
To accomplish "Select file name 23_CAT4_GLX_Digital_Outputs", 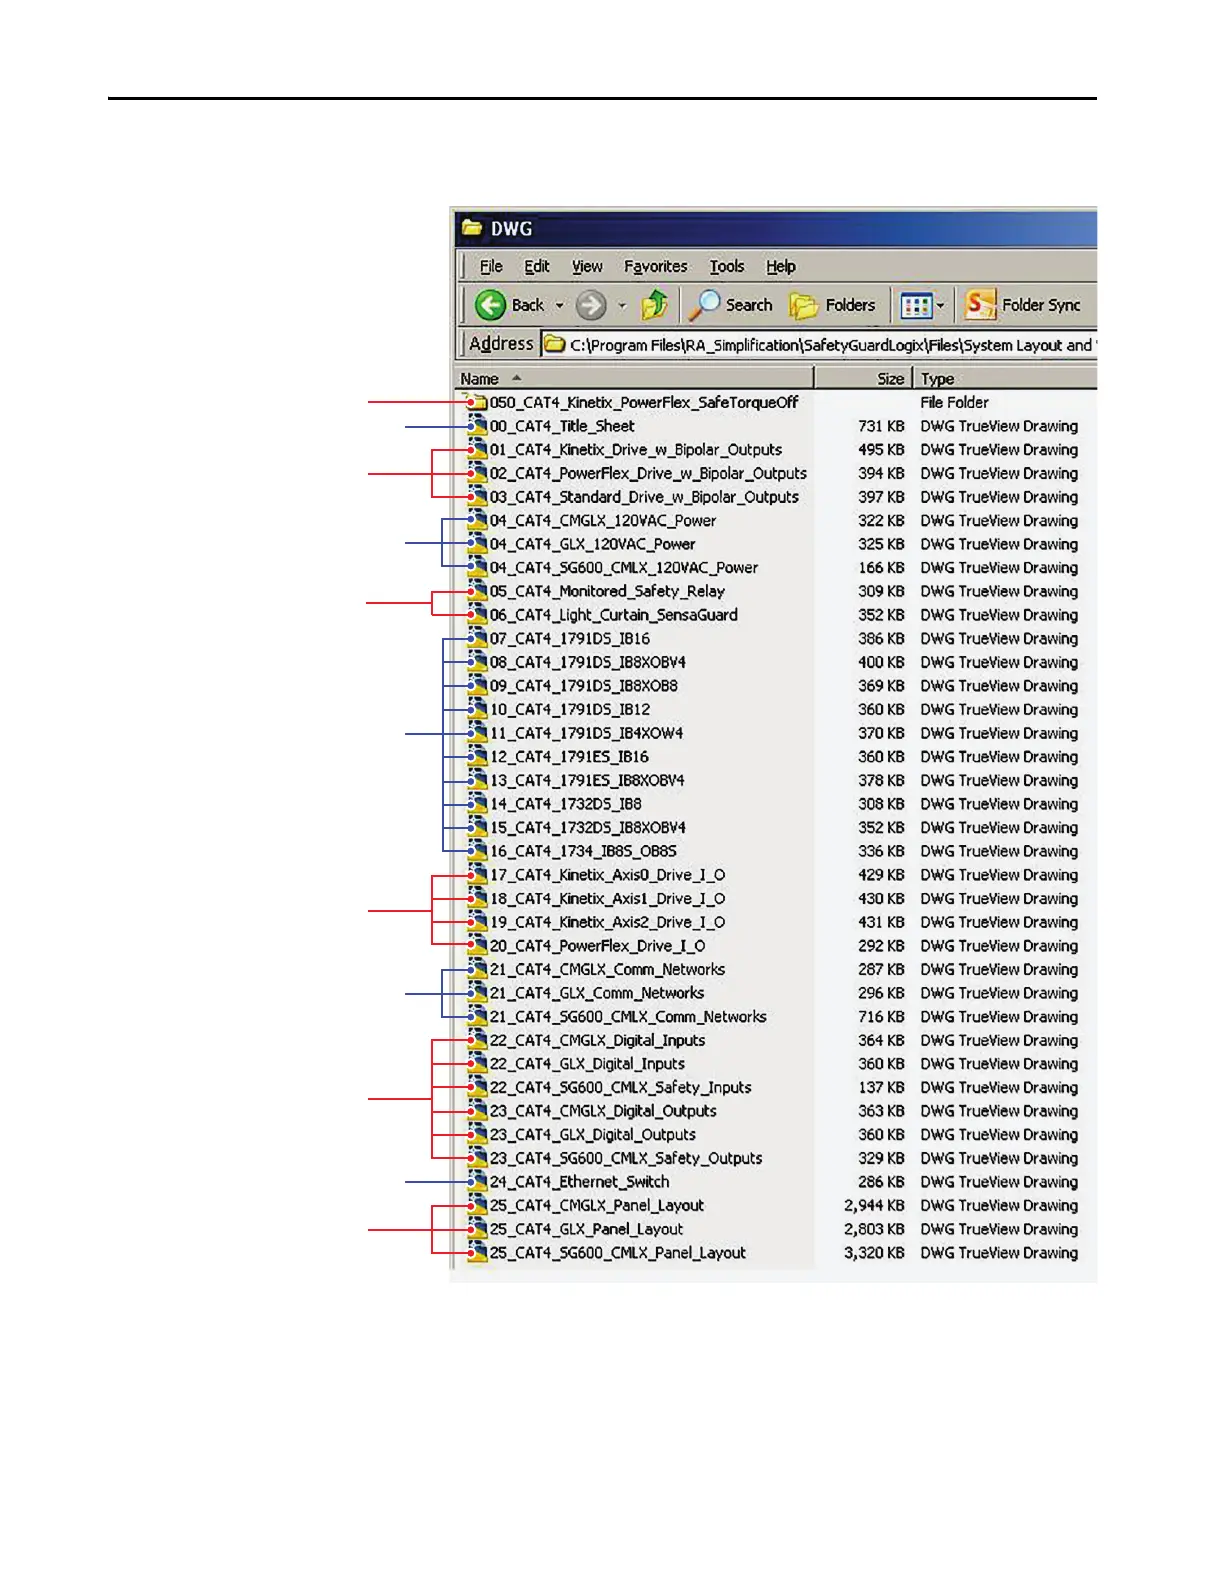I will [593, 1135].
